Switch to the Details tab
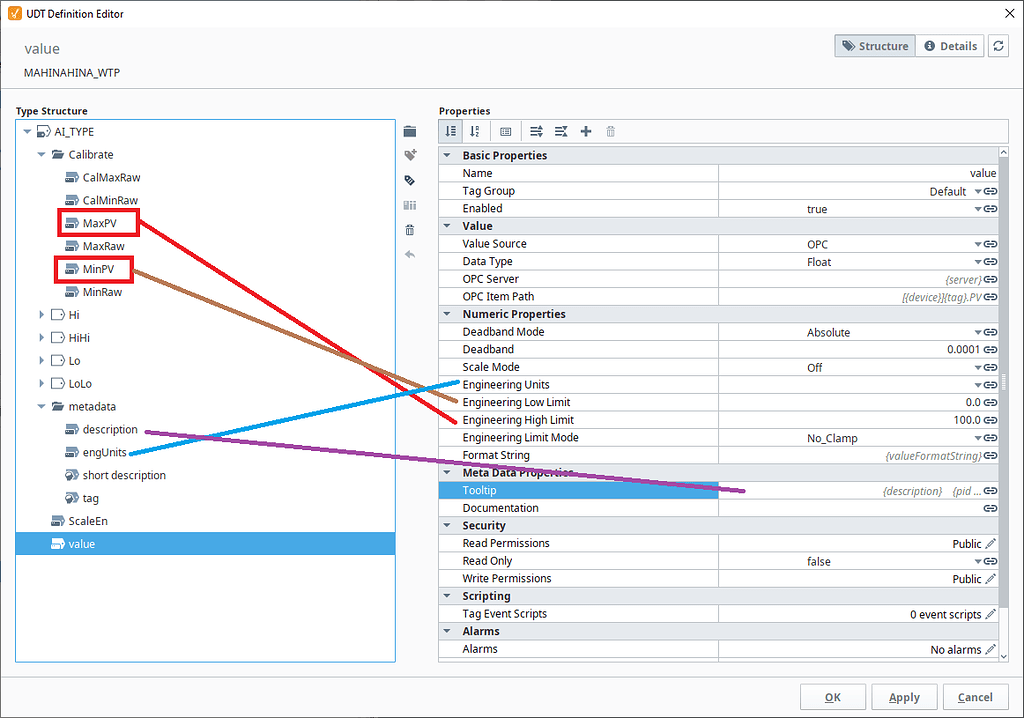Screen dimensions: 1024x718 tap(949, 45)
